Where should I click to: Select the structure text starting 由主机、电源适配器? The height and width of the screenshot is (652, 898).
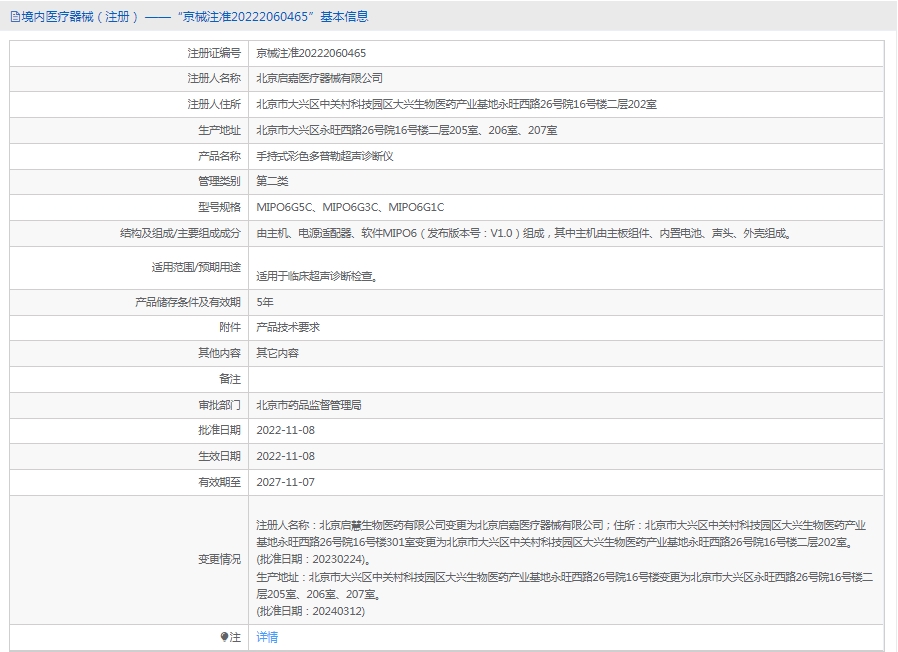click(524, 233)
